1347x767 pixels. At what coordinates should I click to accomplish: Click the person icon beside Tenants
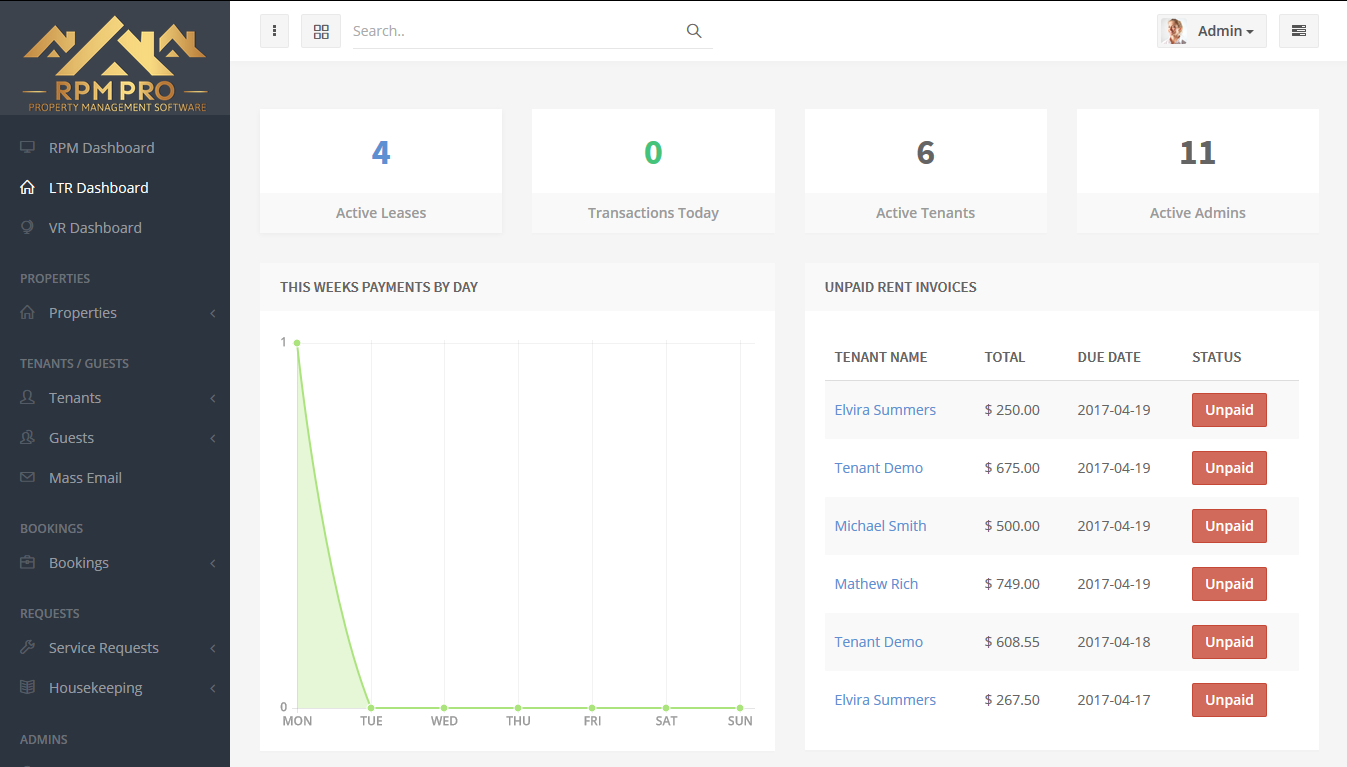(27, 397)
